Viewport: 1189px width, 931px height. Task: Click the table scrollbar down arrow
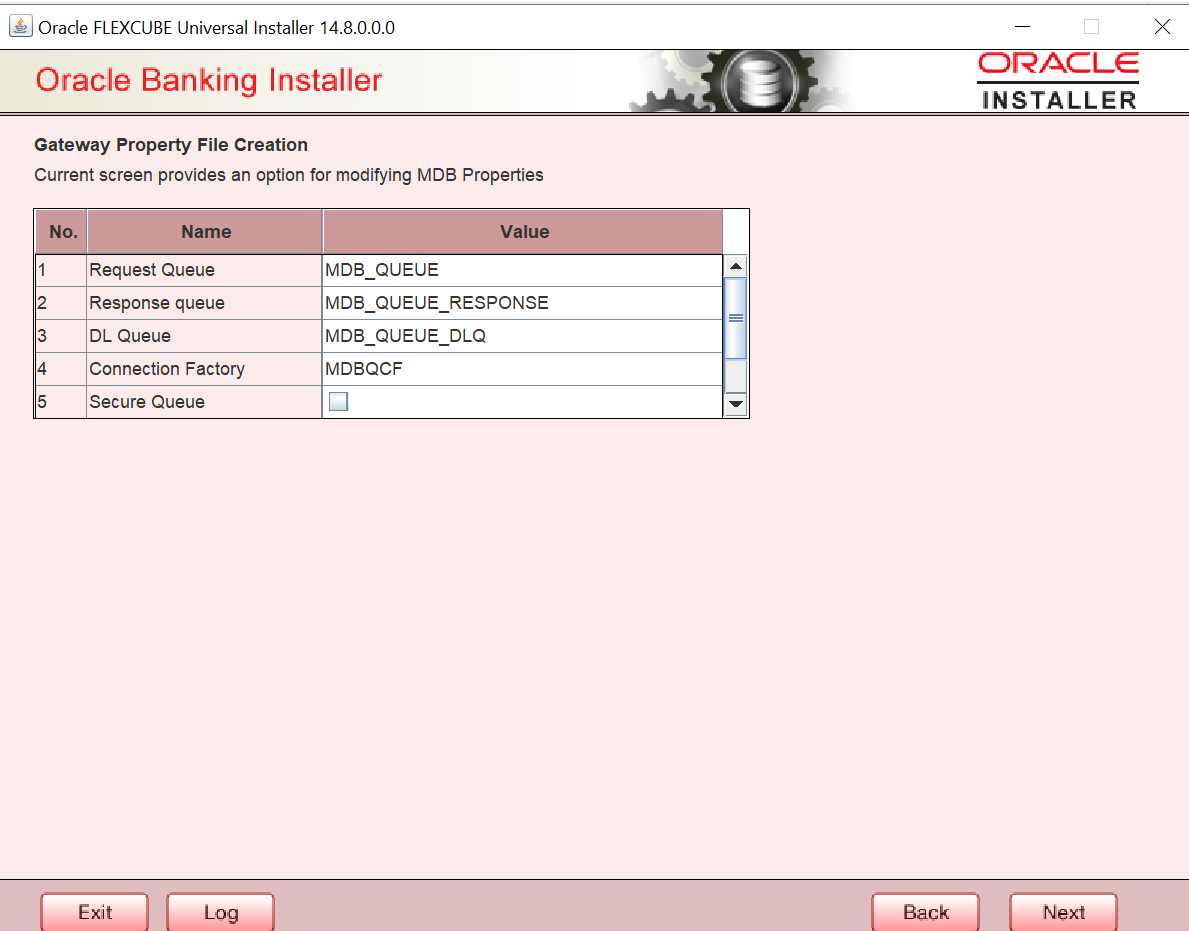click(x=736, y=404)
